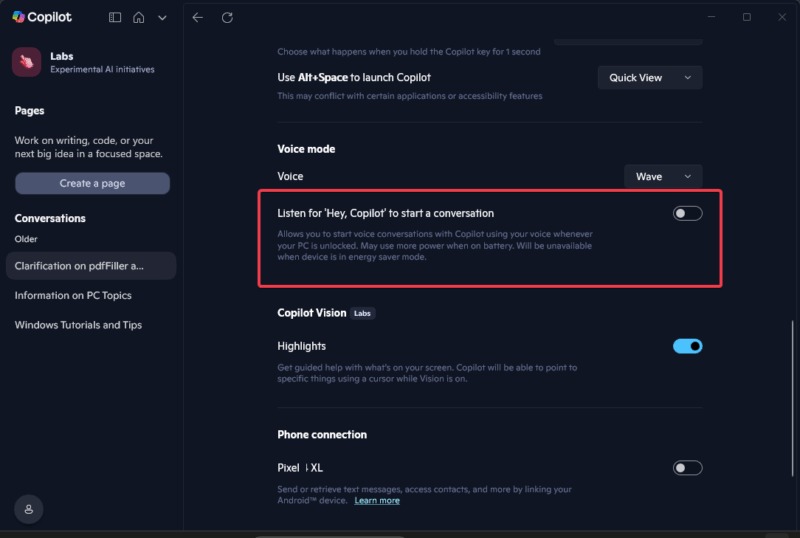Open the Quick View dropdown
Image resolution: width=800 pixels, height=538 pixels.
(x=649, y=78)
